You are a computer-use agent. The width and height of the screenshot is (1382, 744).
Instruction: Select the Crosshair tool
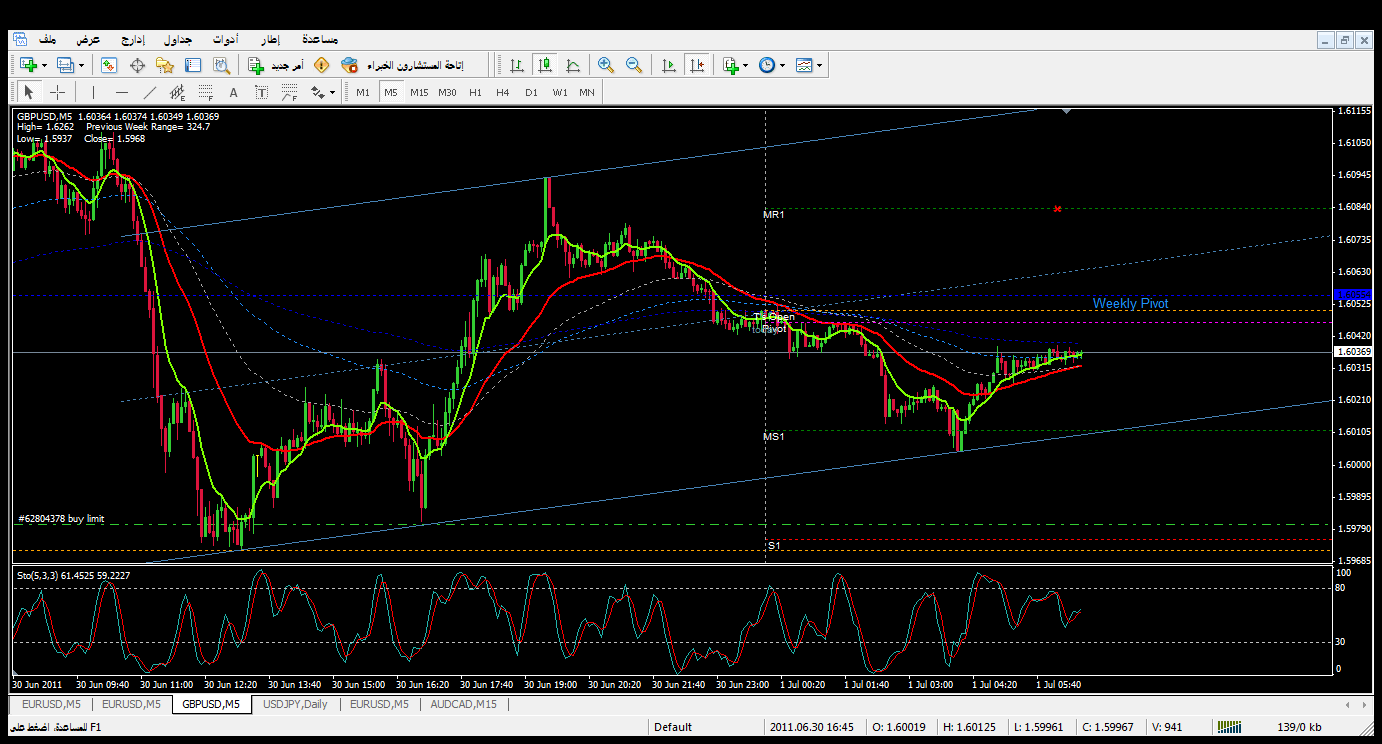pyautogui.click(x=58, y=92)
